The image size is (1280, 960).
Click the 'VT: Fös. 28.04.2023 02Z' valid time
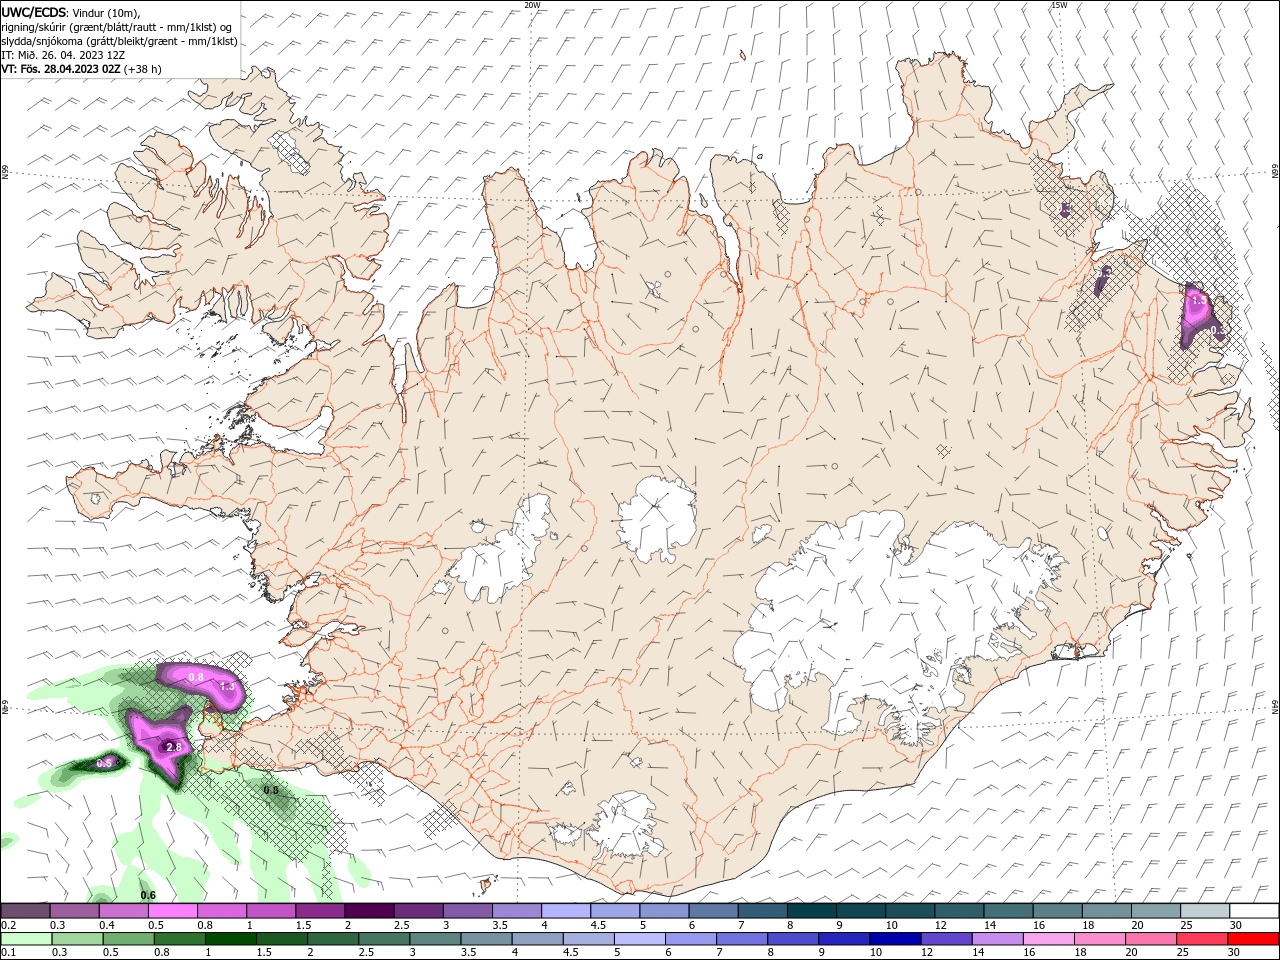click(x=61, y=69)
